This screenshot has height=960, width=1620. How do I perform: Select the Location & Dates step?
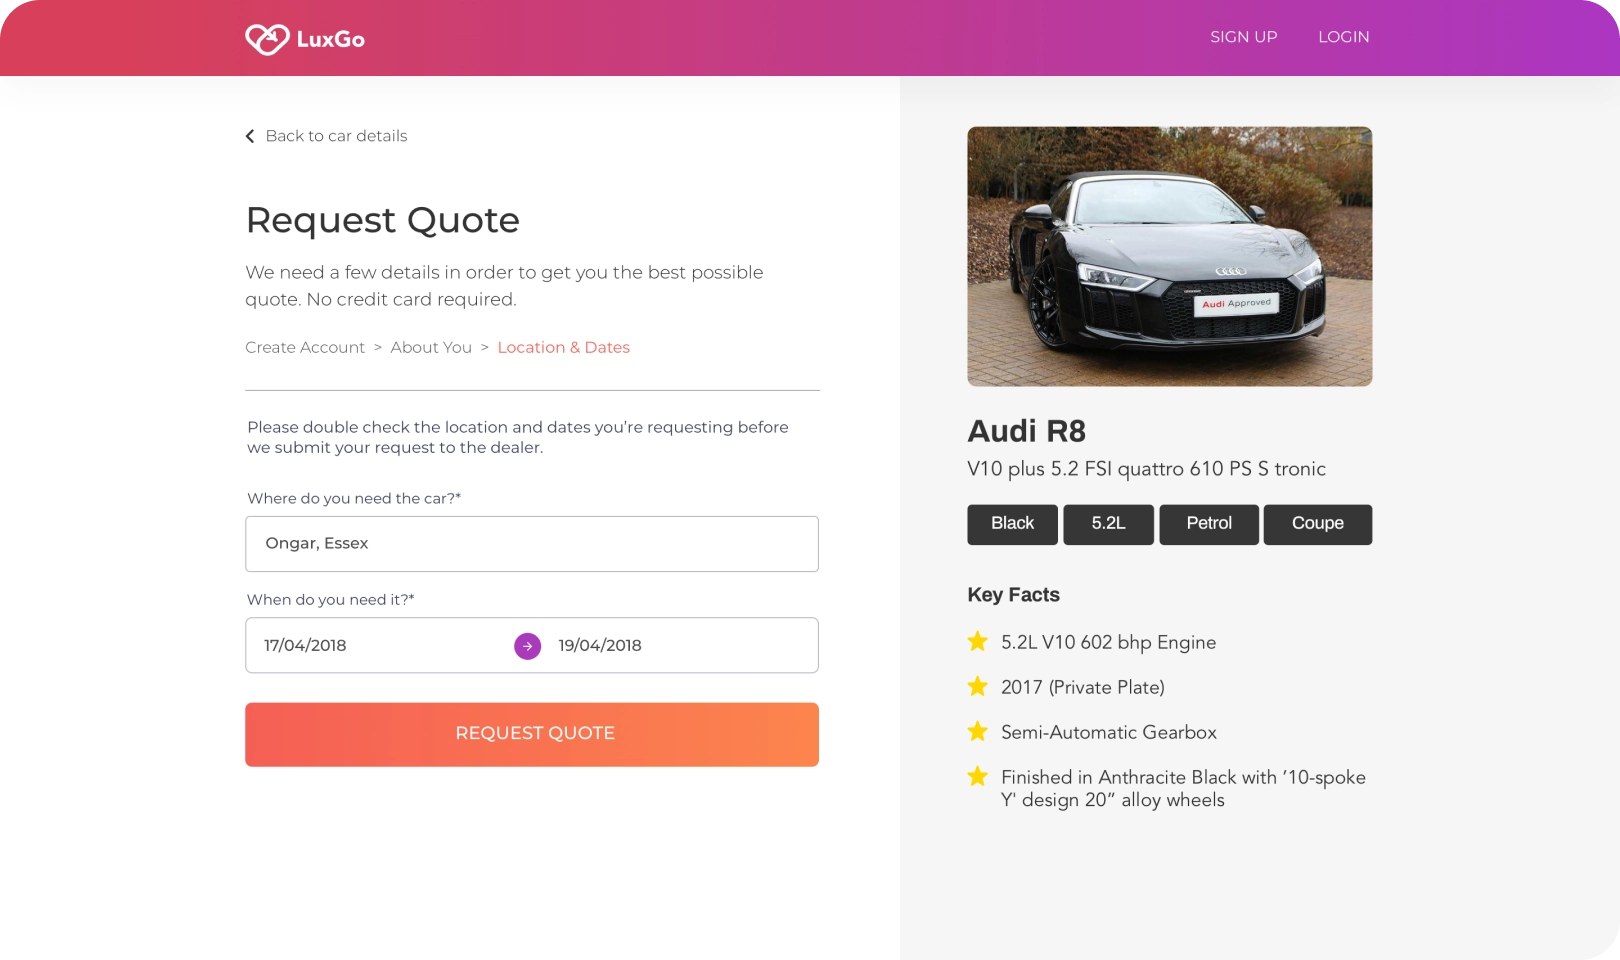(x=563, y=347)
